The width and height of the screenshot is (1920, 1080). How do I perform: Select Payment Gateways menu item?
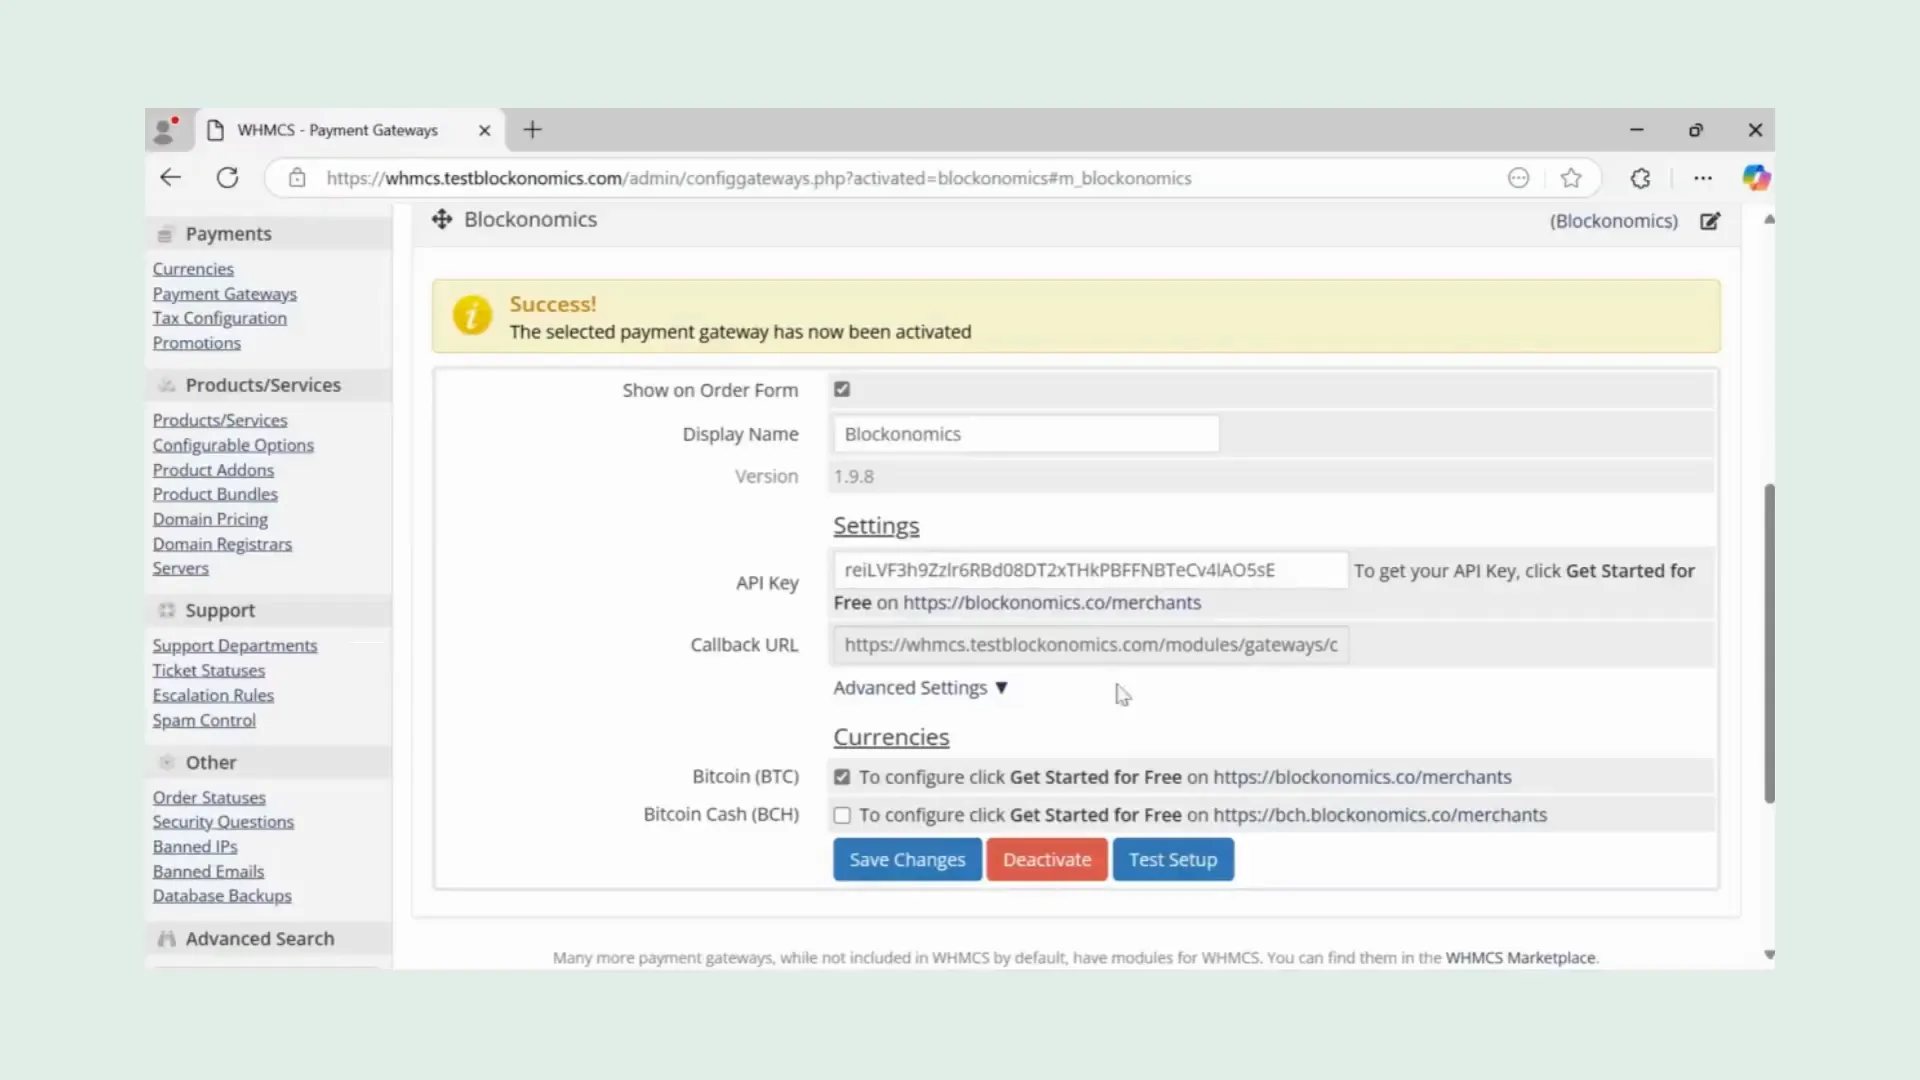(x=224, y=293)
